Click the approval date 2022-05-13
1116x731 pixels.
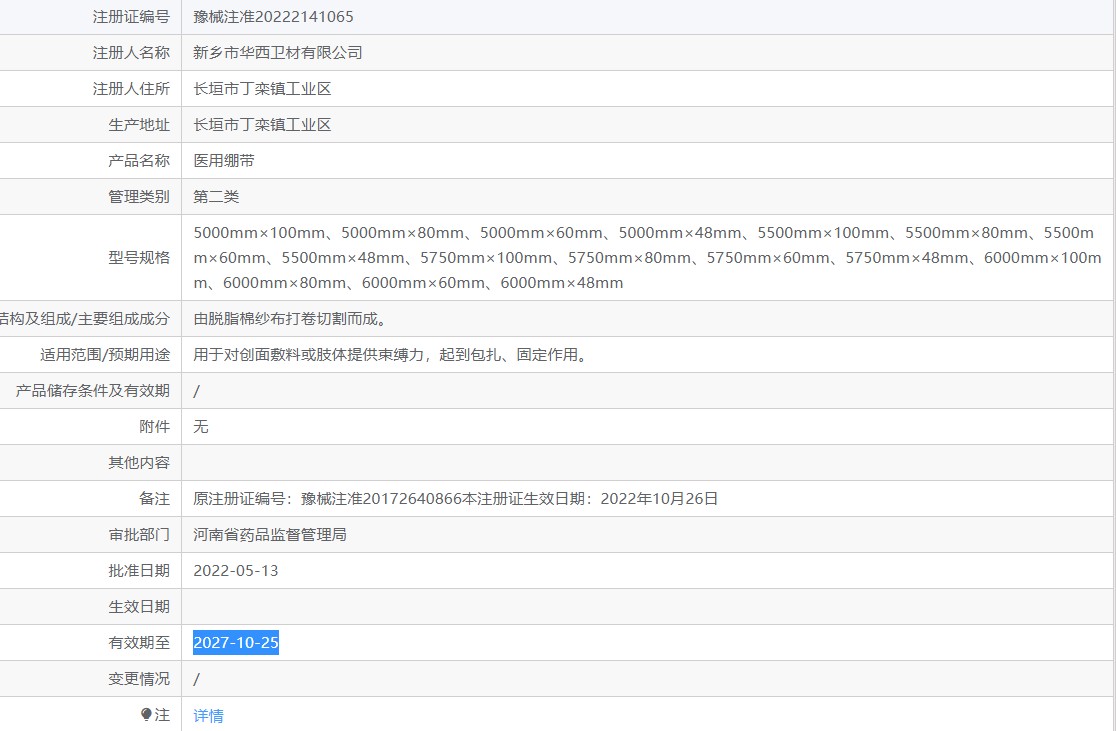[x=236, y=571]
